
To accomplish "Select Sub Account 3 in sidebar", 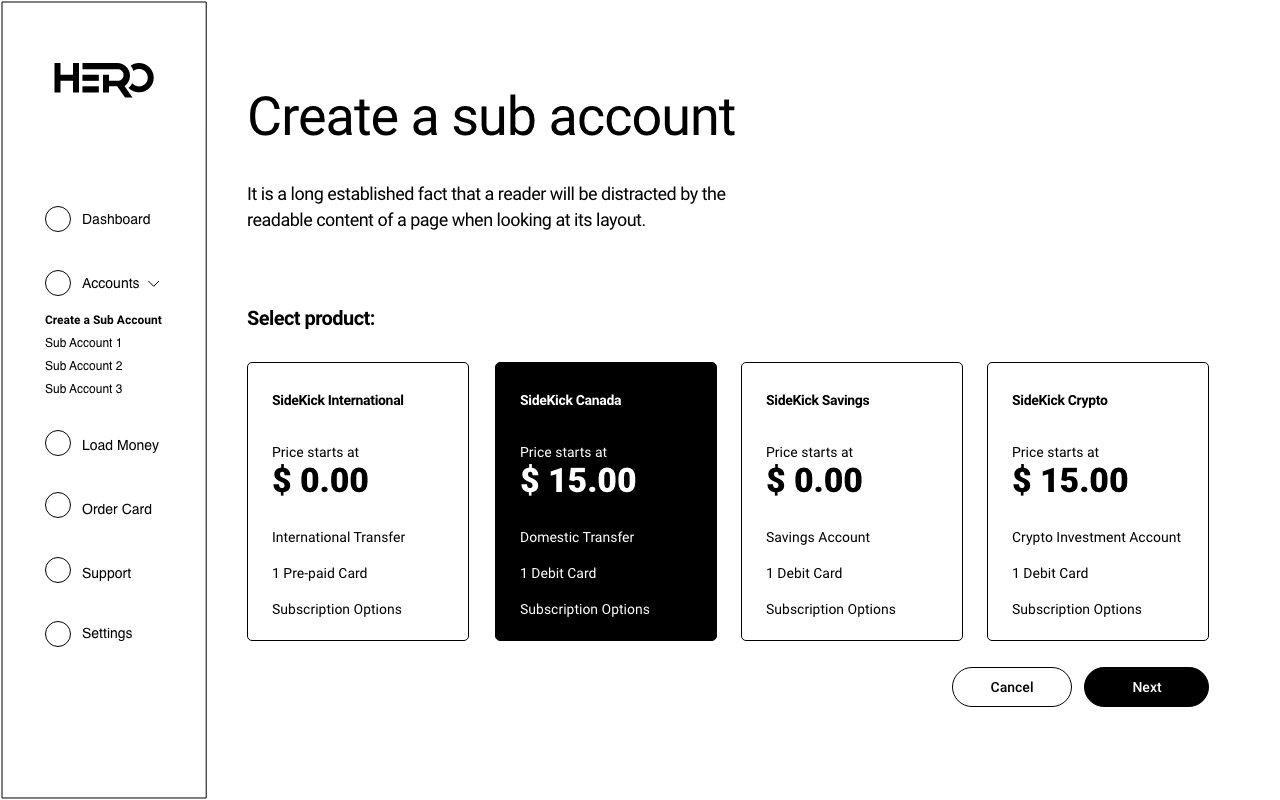I will [x=83, y=389].
